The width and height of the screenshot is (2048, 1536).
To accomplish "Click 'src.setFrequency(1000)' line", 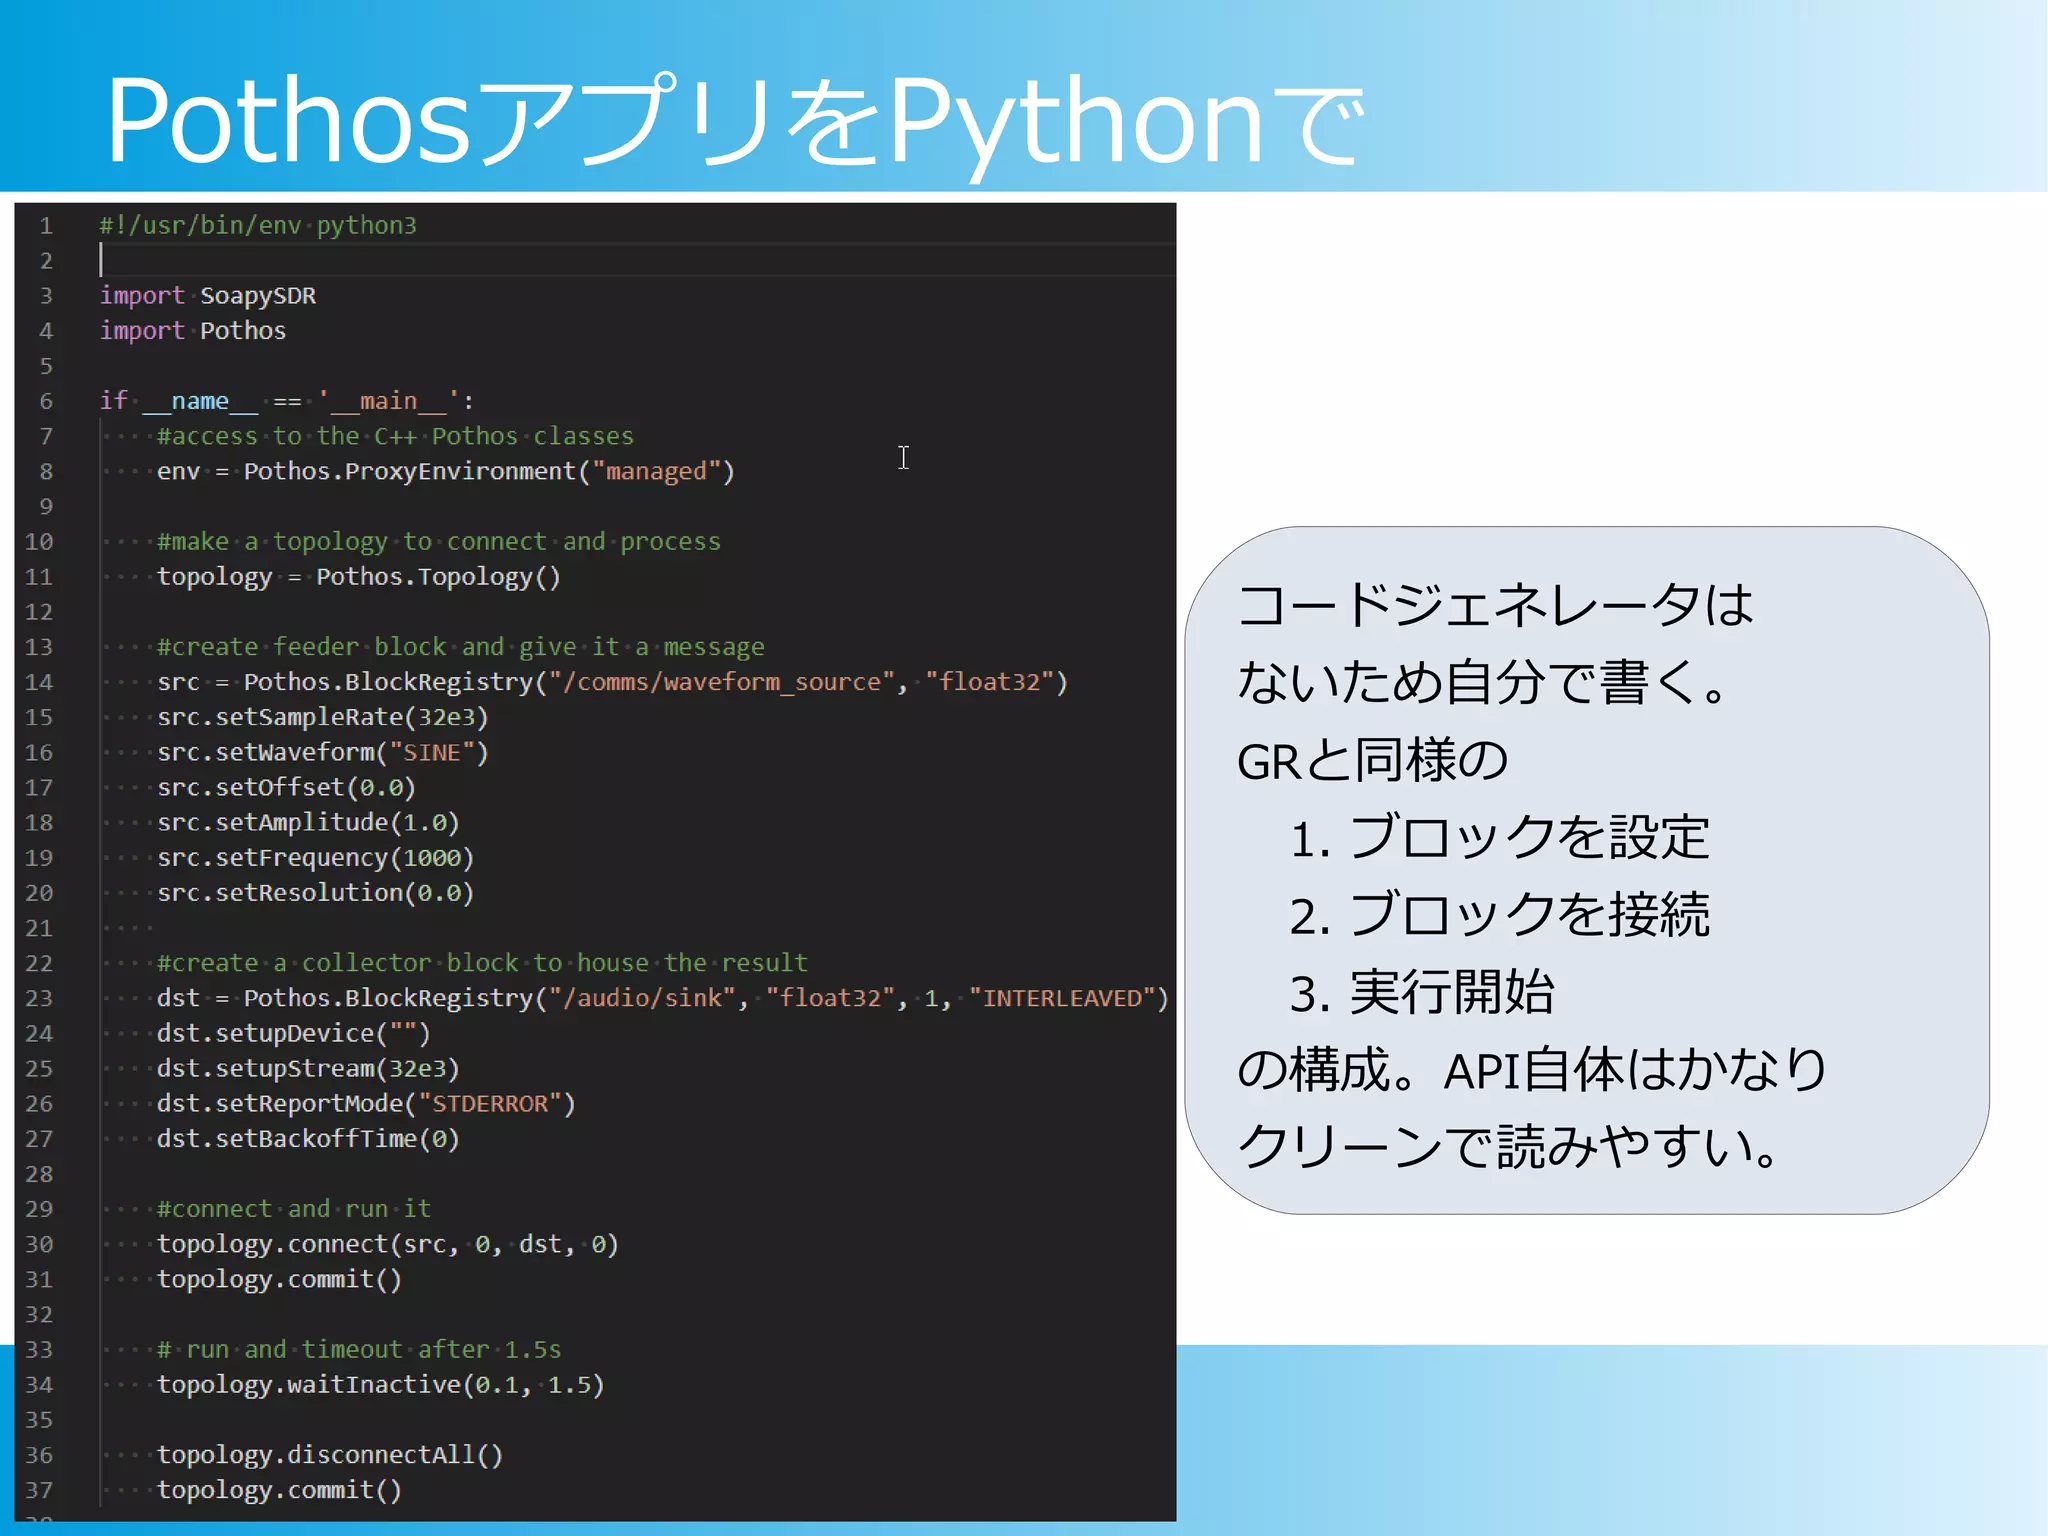I will click(x=315, y=858).
